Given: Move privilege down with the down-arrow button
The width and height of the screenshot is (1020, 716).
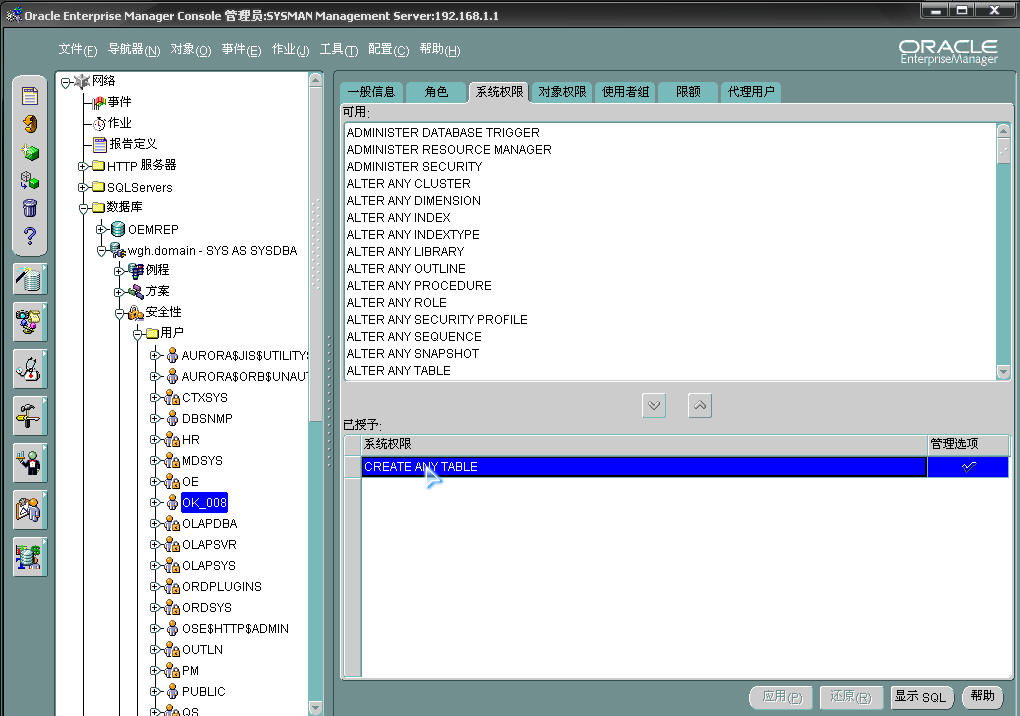Looking at the screenshot, I should [654, 405].
